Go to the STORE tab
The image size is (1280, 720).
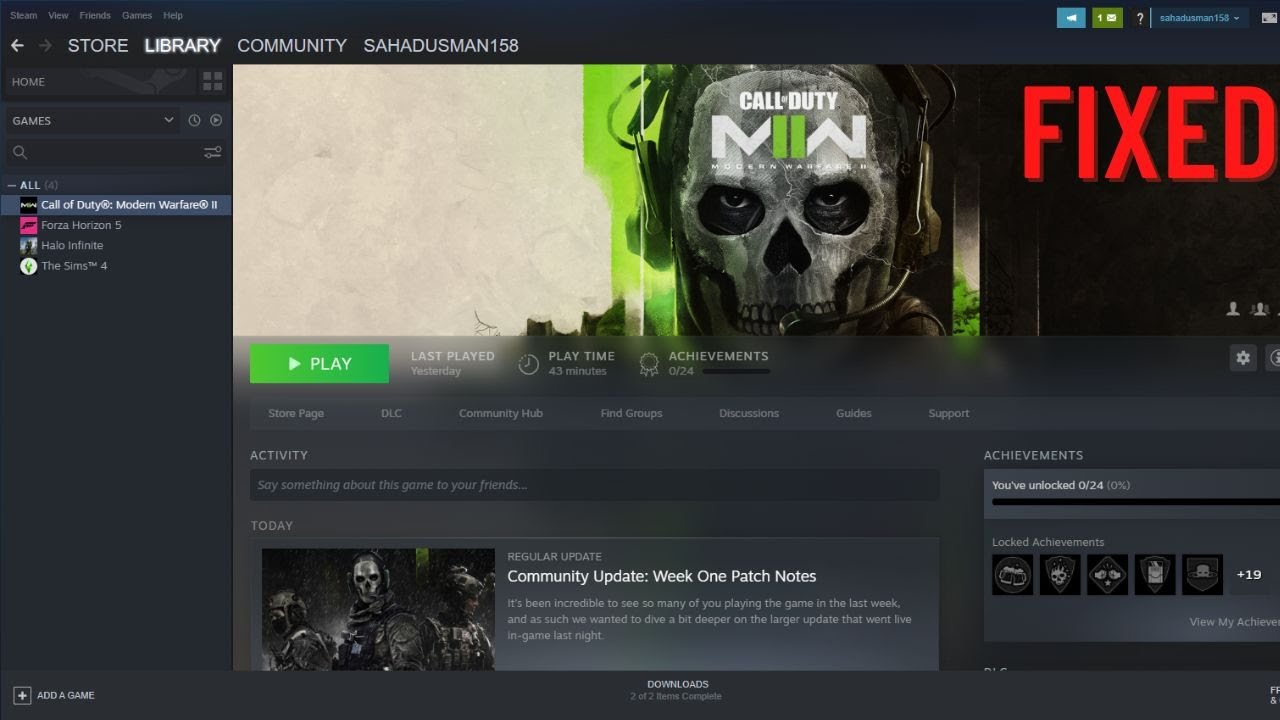98,45
